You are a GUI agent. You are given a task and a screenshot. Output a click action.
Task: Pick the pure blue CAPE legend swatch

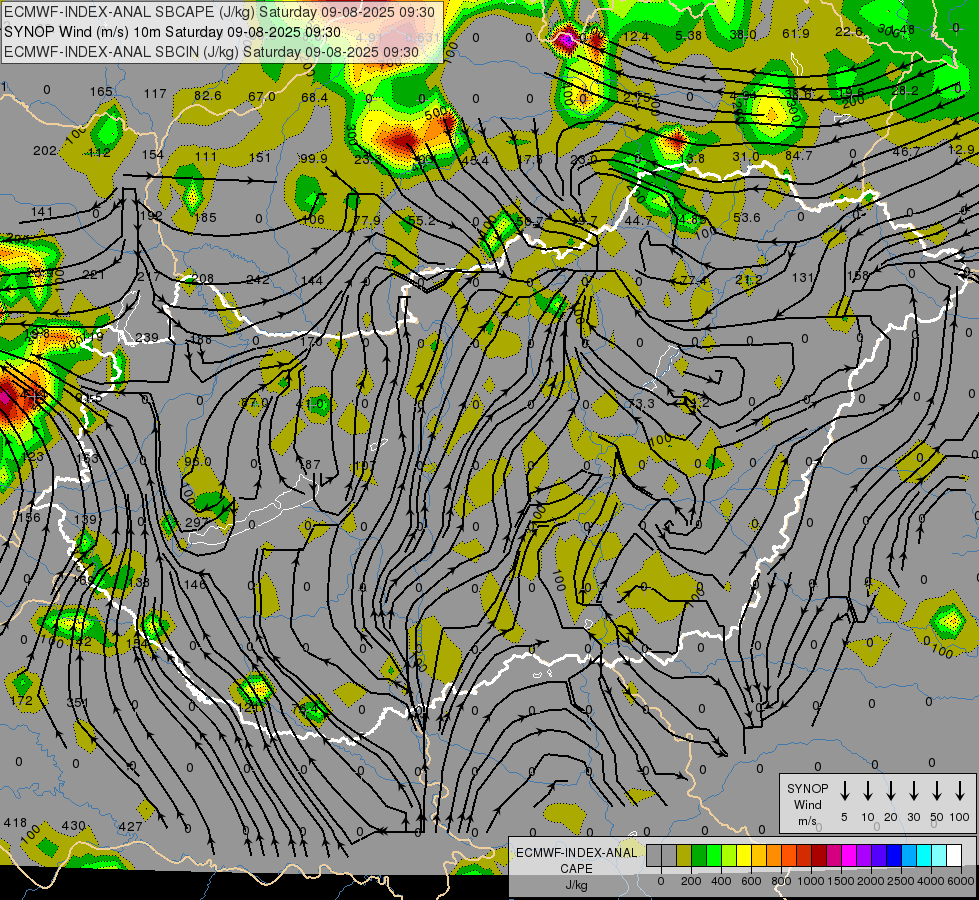(893, 856)
